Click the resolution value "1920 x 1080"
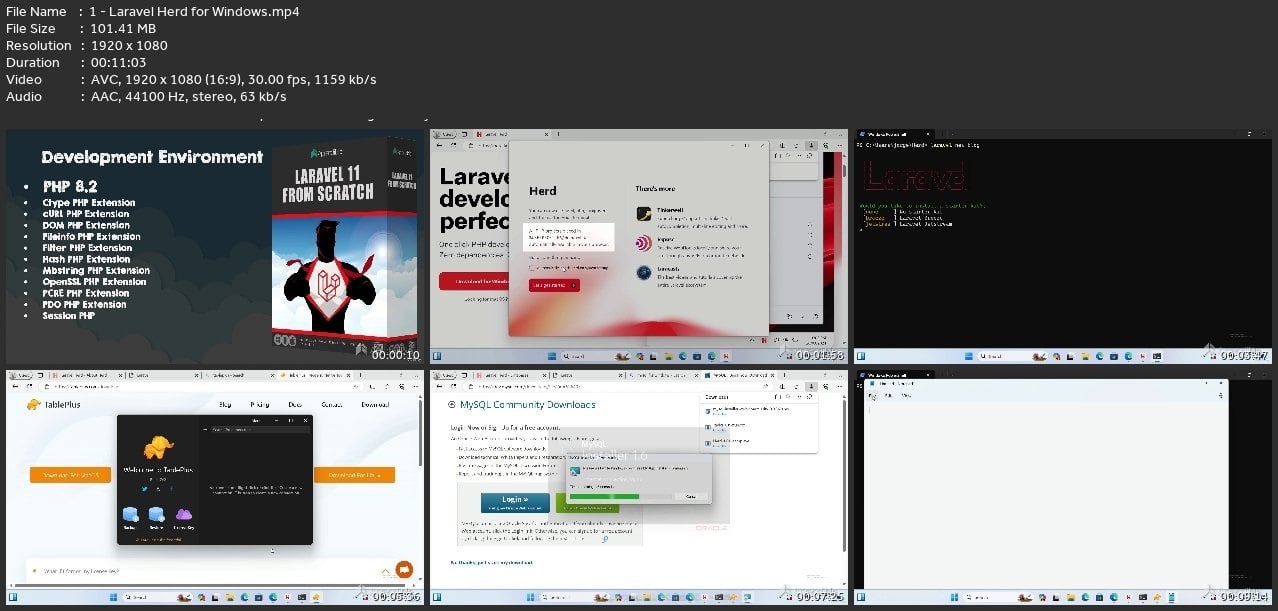This screenshot has height=611, width=1278. [129, 46]
